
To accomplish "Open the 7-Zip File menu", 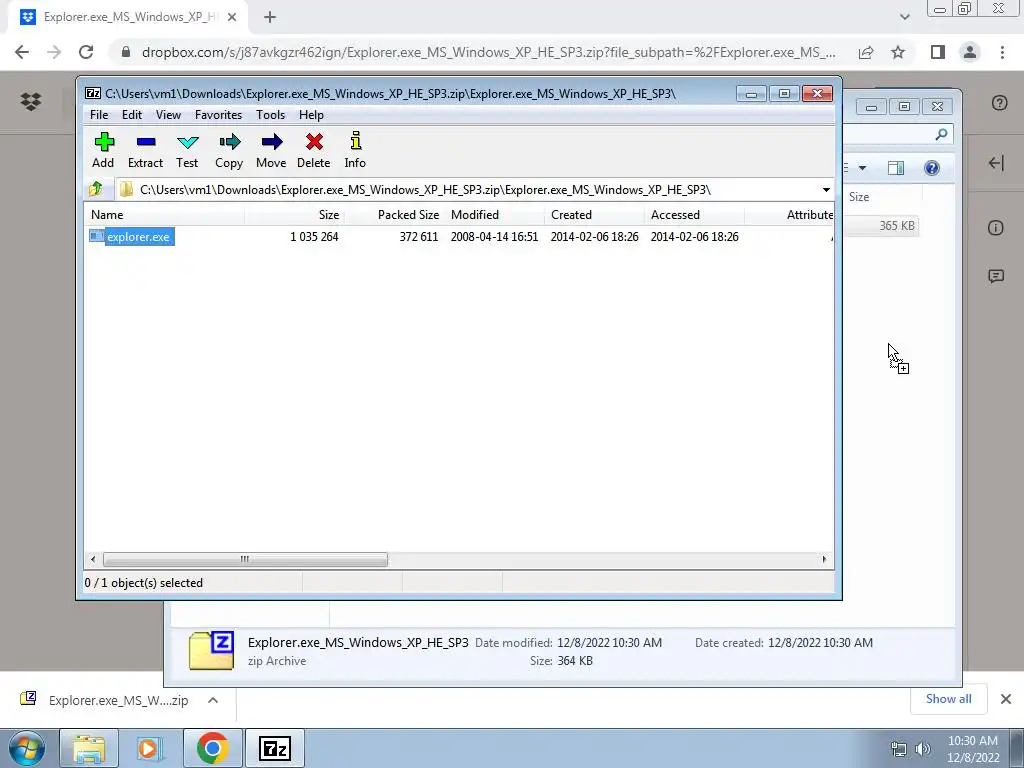I will (x=99, y=115).
